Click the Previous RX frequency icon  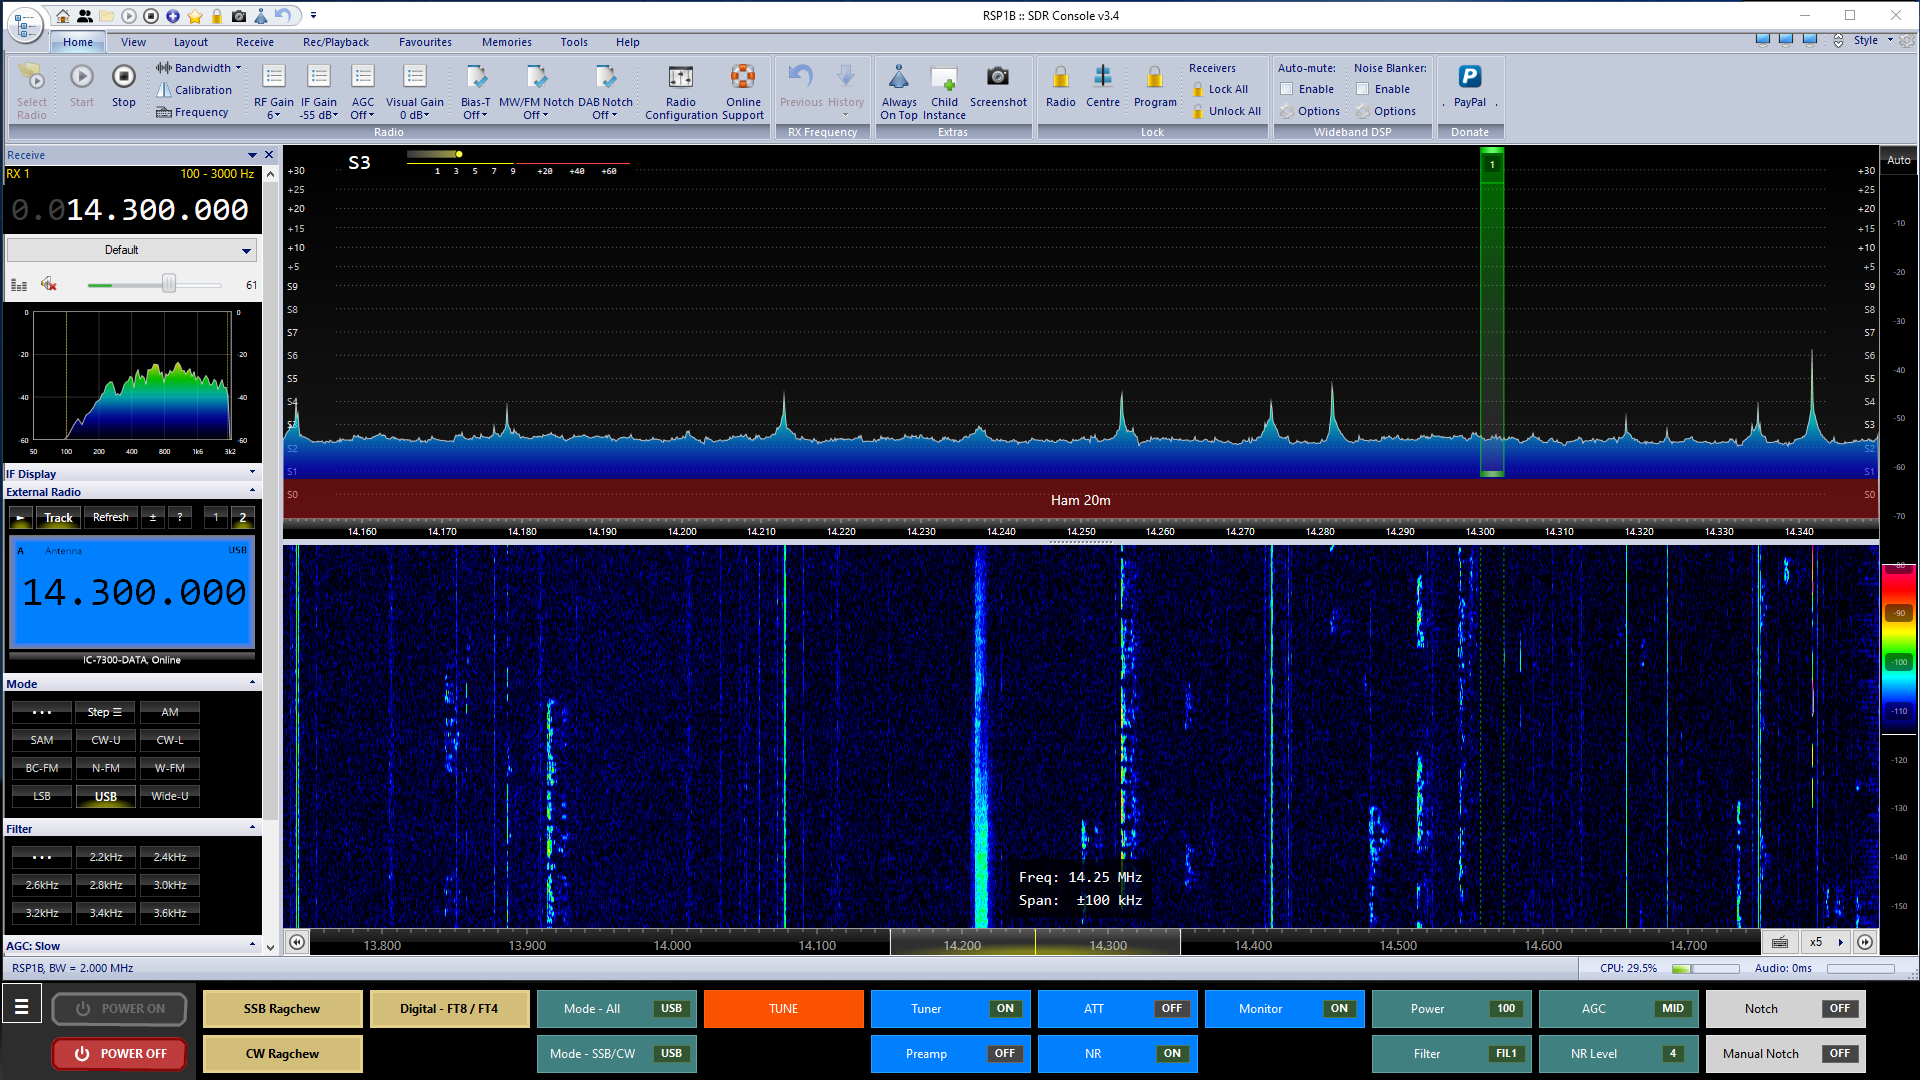801,77
